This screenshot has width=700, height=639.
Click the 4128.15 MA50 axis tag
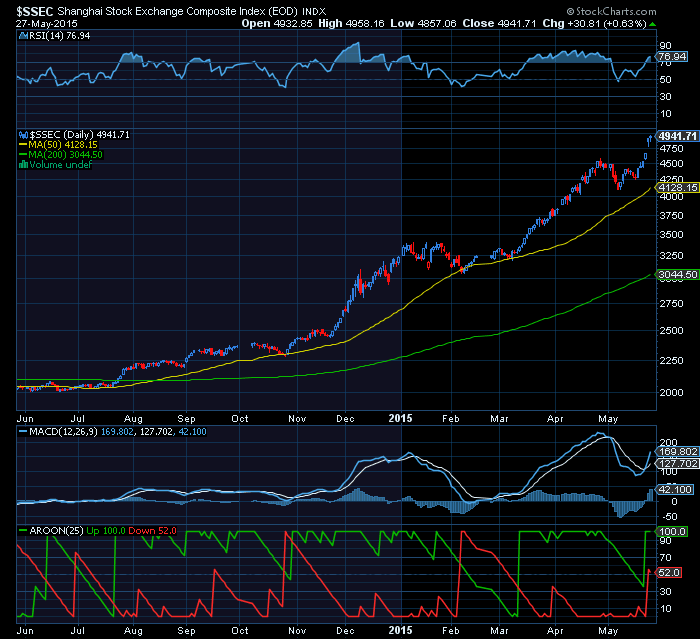677,188
